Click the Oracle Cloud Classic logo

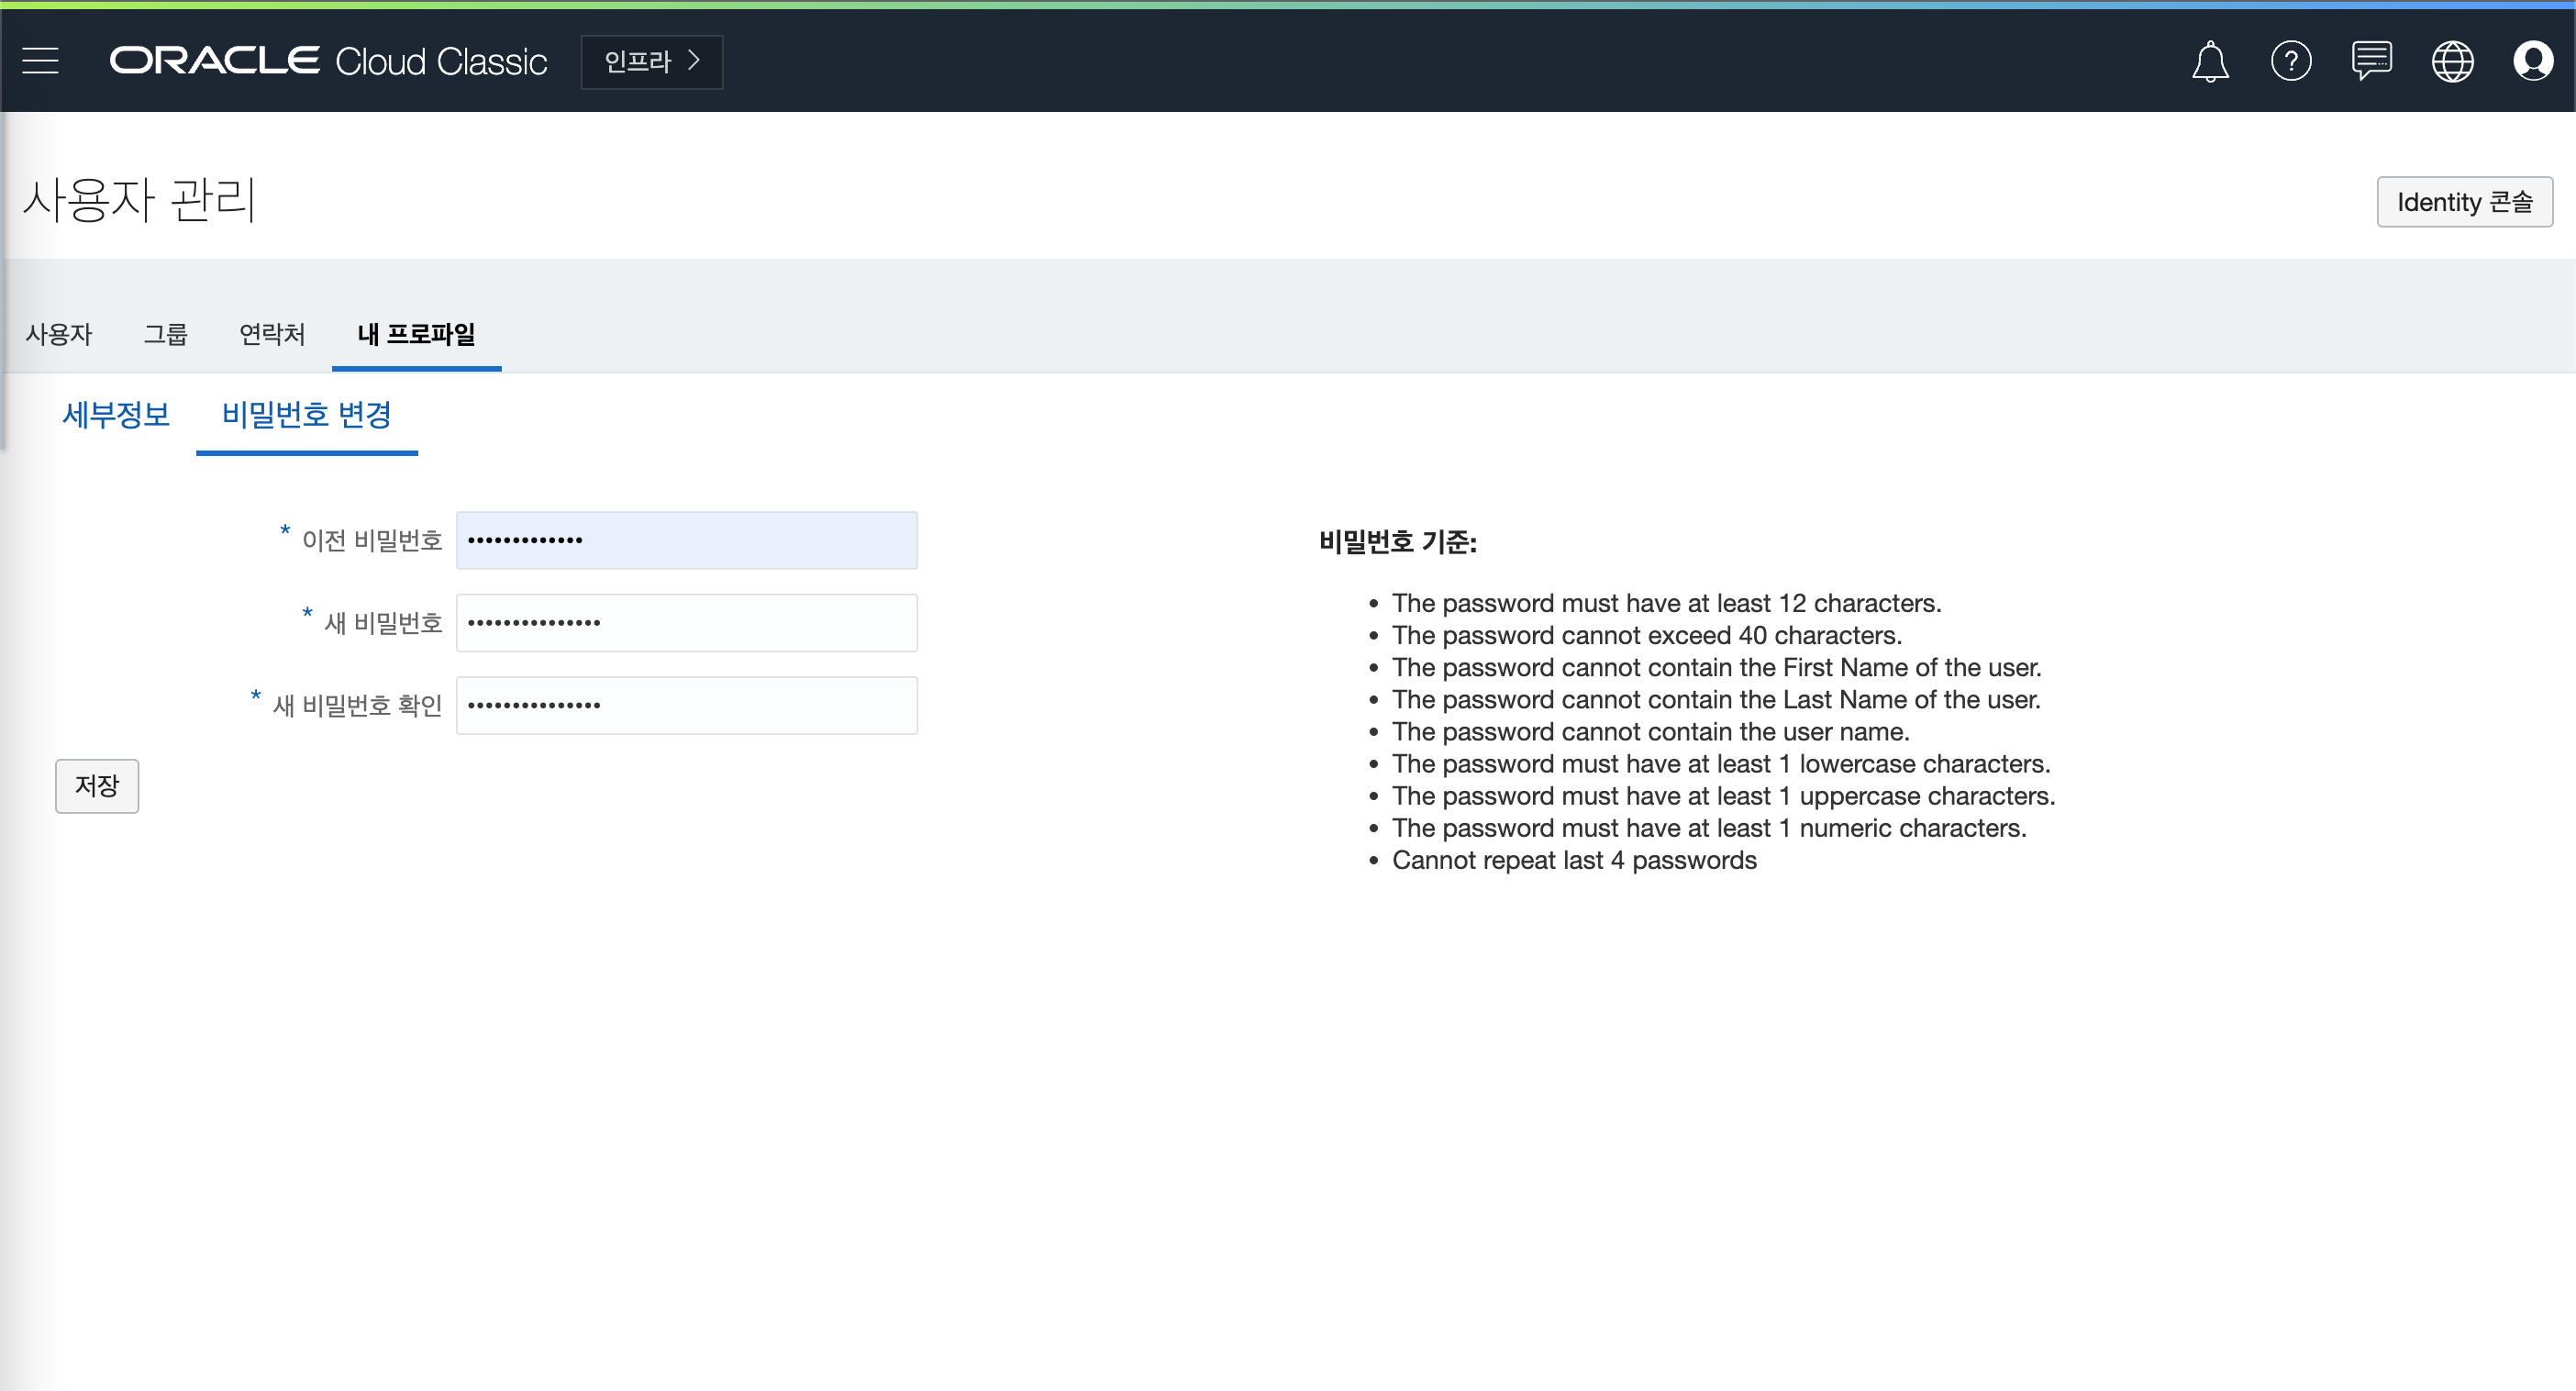pyautogui.click(x=328, y=61)
